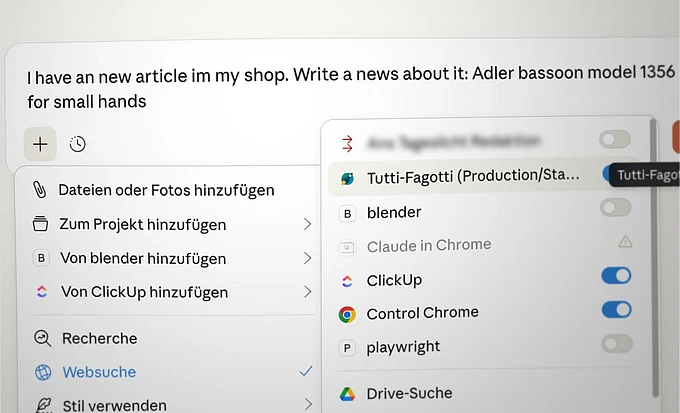Image resolution: width=680 pixels, height=413 pixels.
Task: Click the blender B icon in connector list
Action: (347, 213)
